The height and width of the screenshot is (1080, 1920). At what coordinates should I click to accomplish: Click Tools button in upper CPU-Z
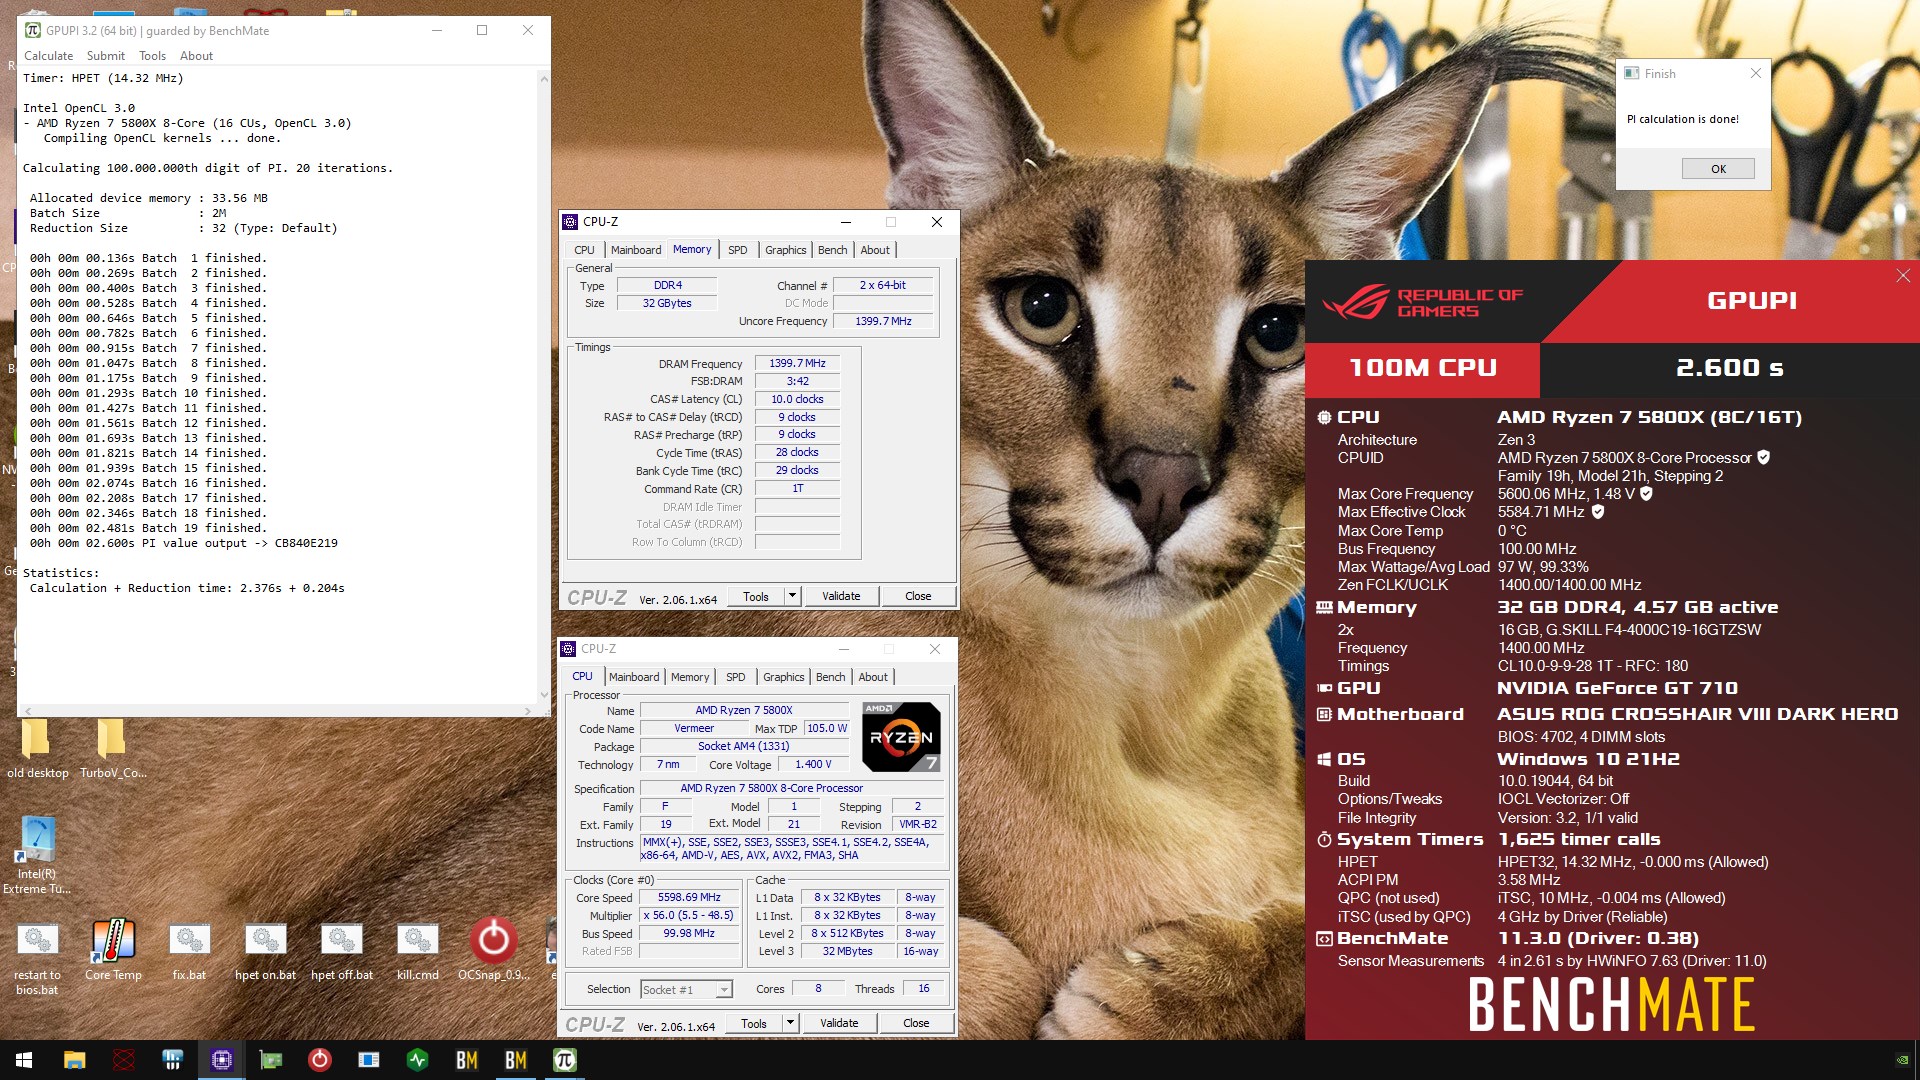click(756, 596)
